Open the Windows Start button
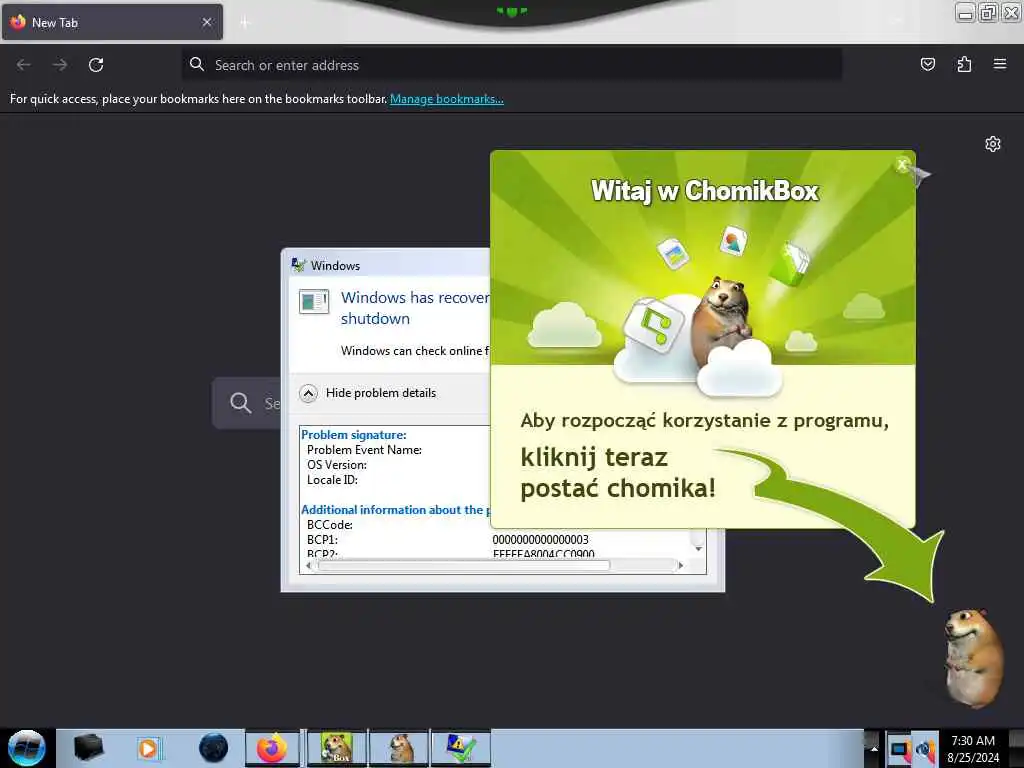The height and width of the screenshot is (768, 1024). 26,748
